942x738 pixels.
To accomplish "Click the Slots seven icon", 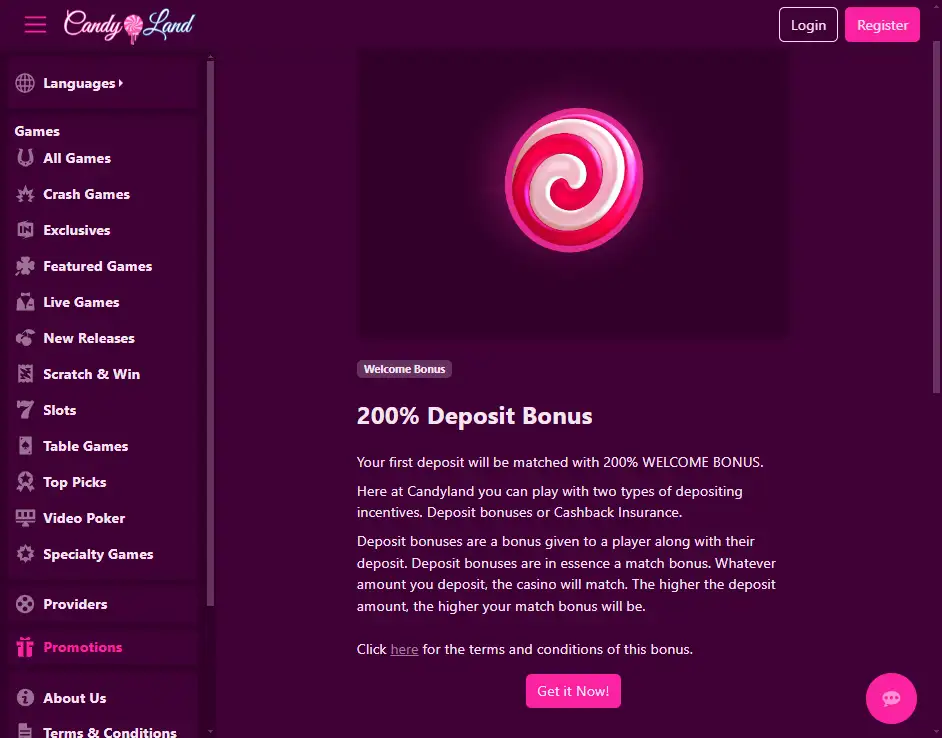I will [25, 410].
